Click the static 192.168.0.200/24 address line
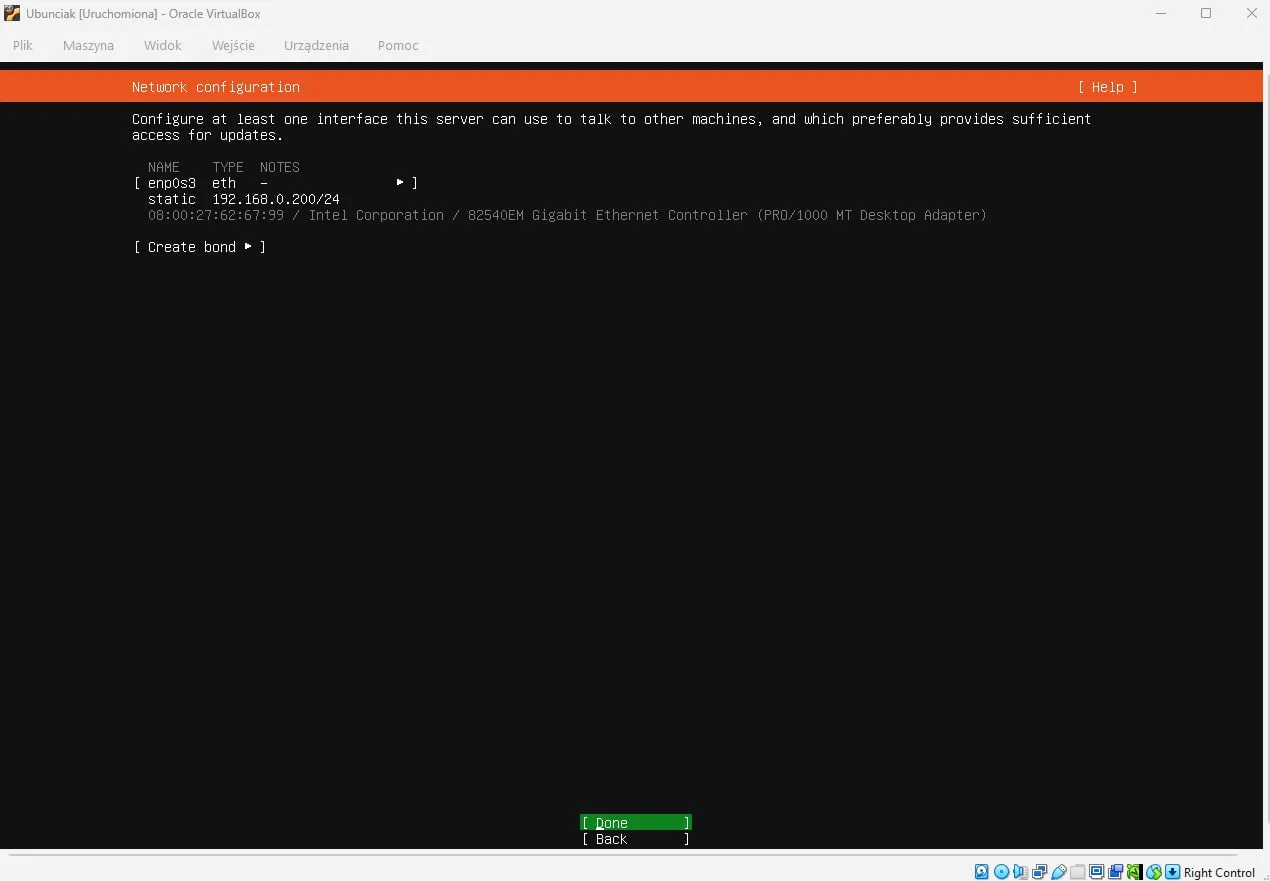The height and width of the screenshot is (881, 1270). pyautogui.click(x=244, y=199)
